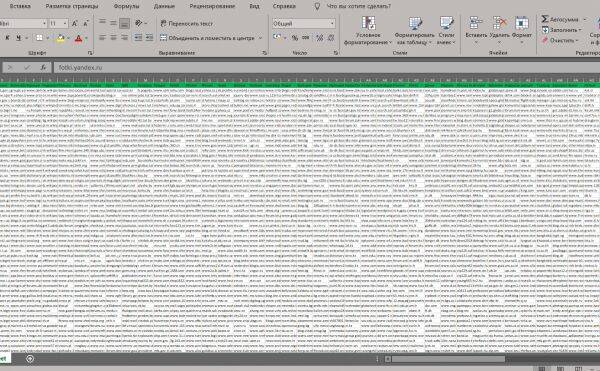Toggle italic formatting (К)

pos(7,38)
